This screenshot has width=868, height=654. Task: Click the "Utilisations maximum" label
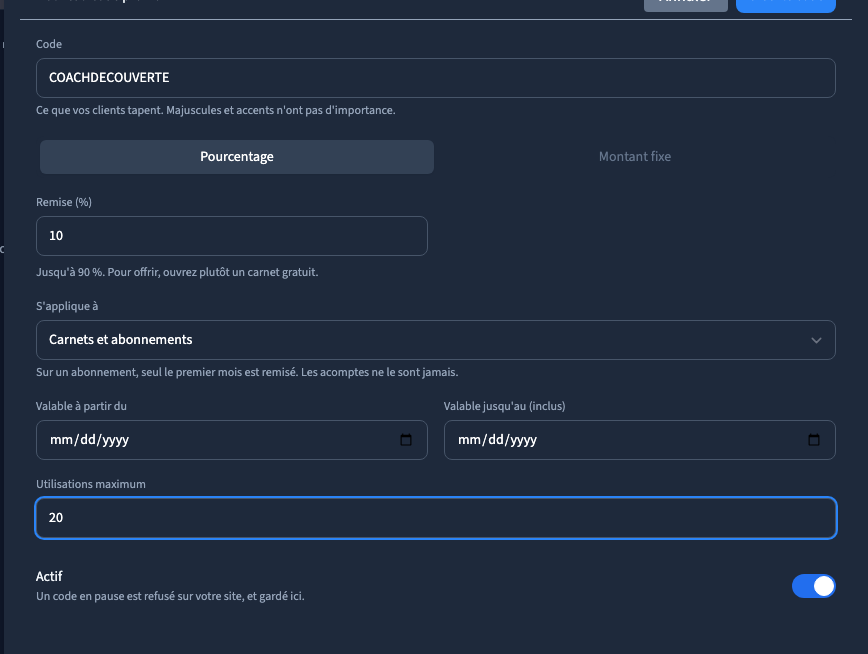point(91,484)
